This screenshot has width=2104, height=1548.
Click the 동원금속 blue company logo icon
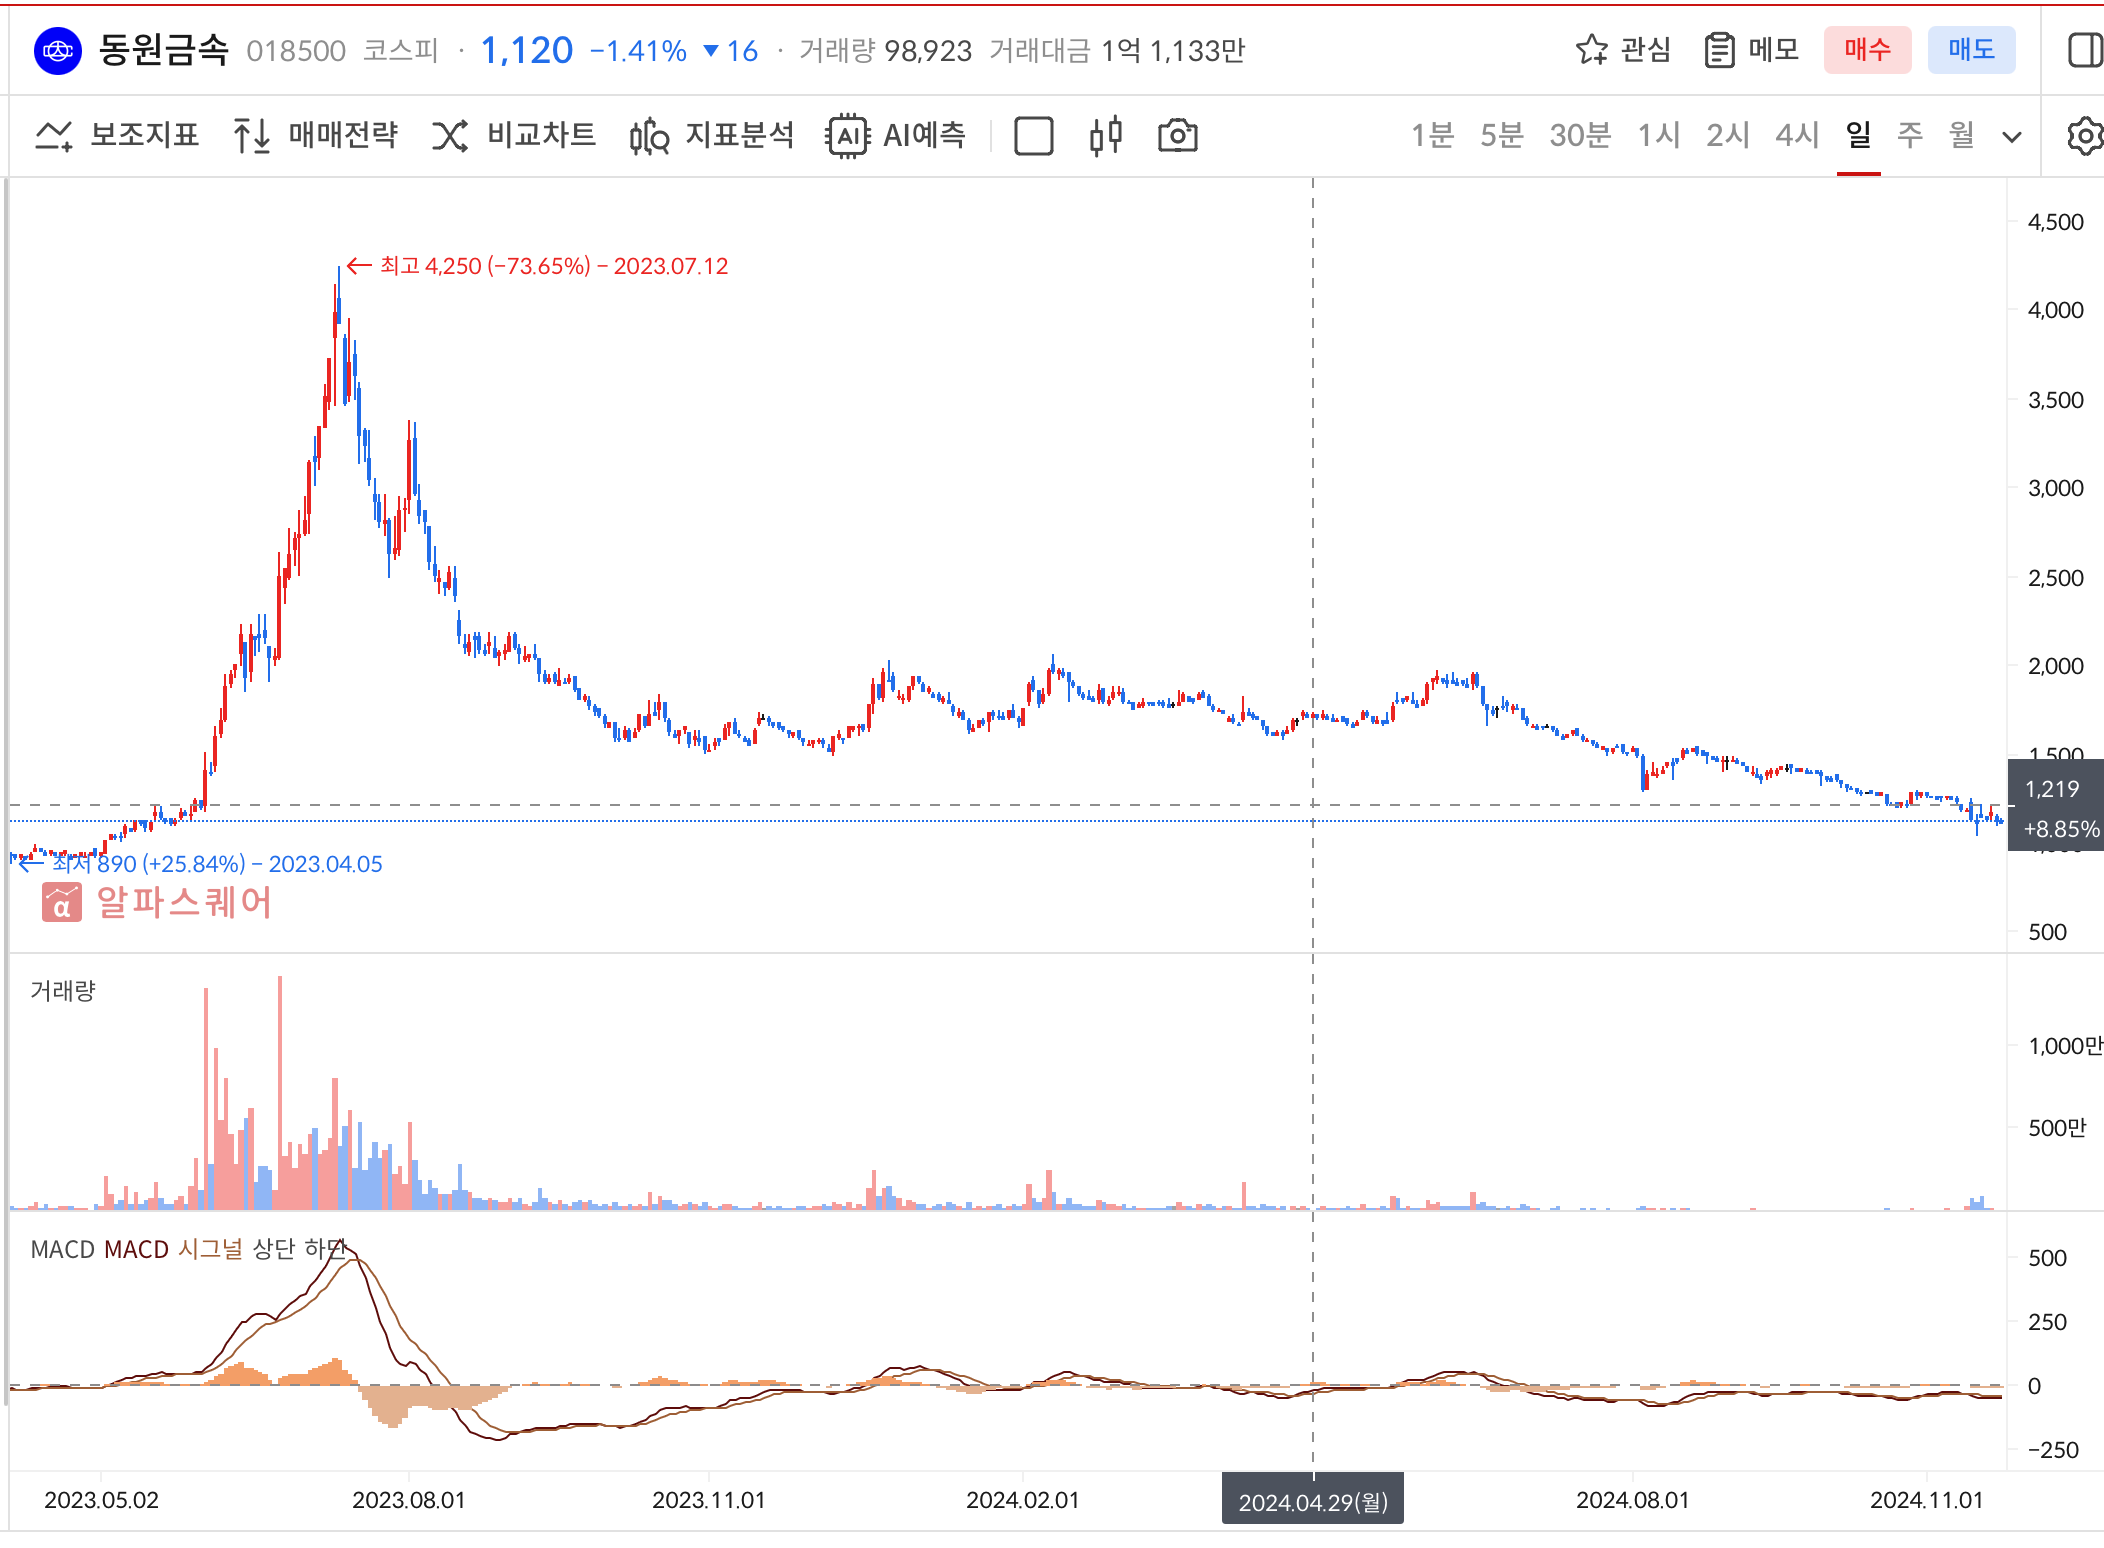point(58,51)
